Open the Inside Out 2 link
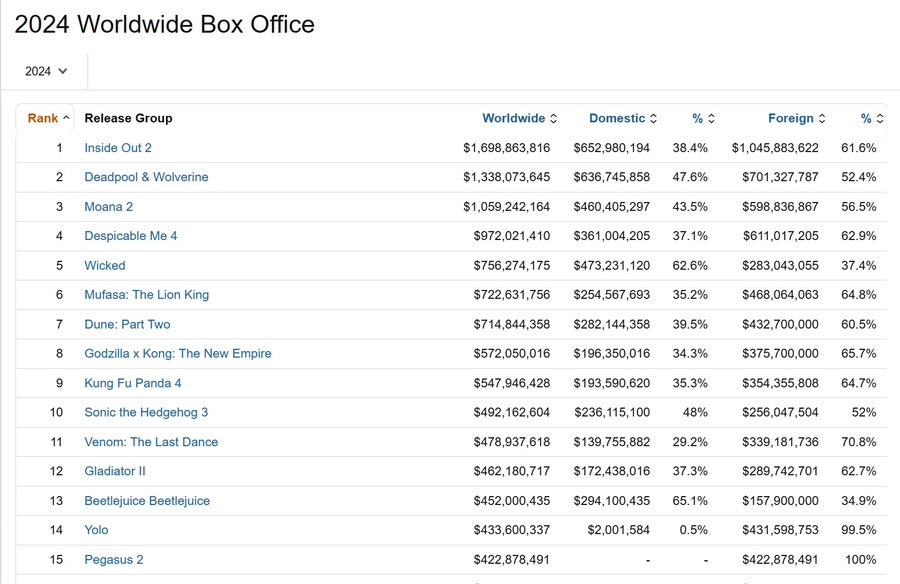900x584 pixels. coord(118,148)
